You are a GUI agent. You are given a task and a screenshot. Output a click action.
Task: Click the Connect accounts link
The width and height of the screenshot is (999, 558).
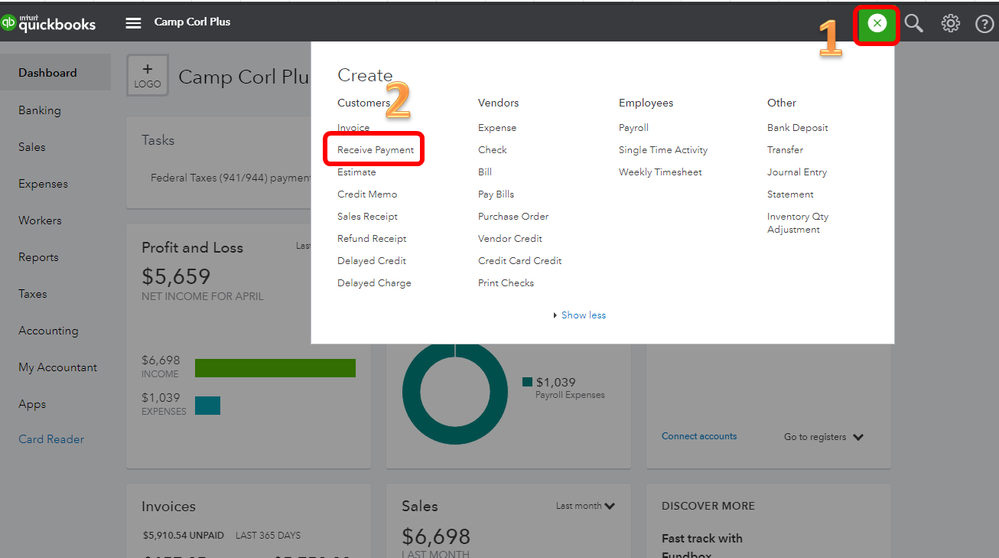point(699,436)
